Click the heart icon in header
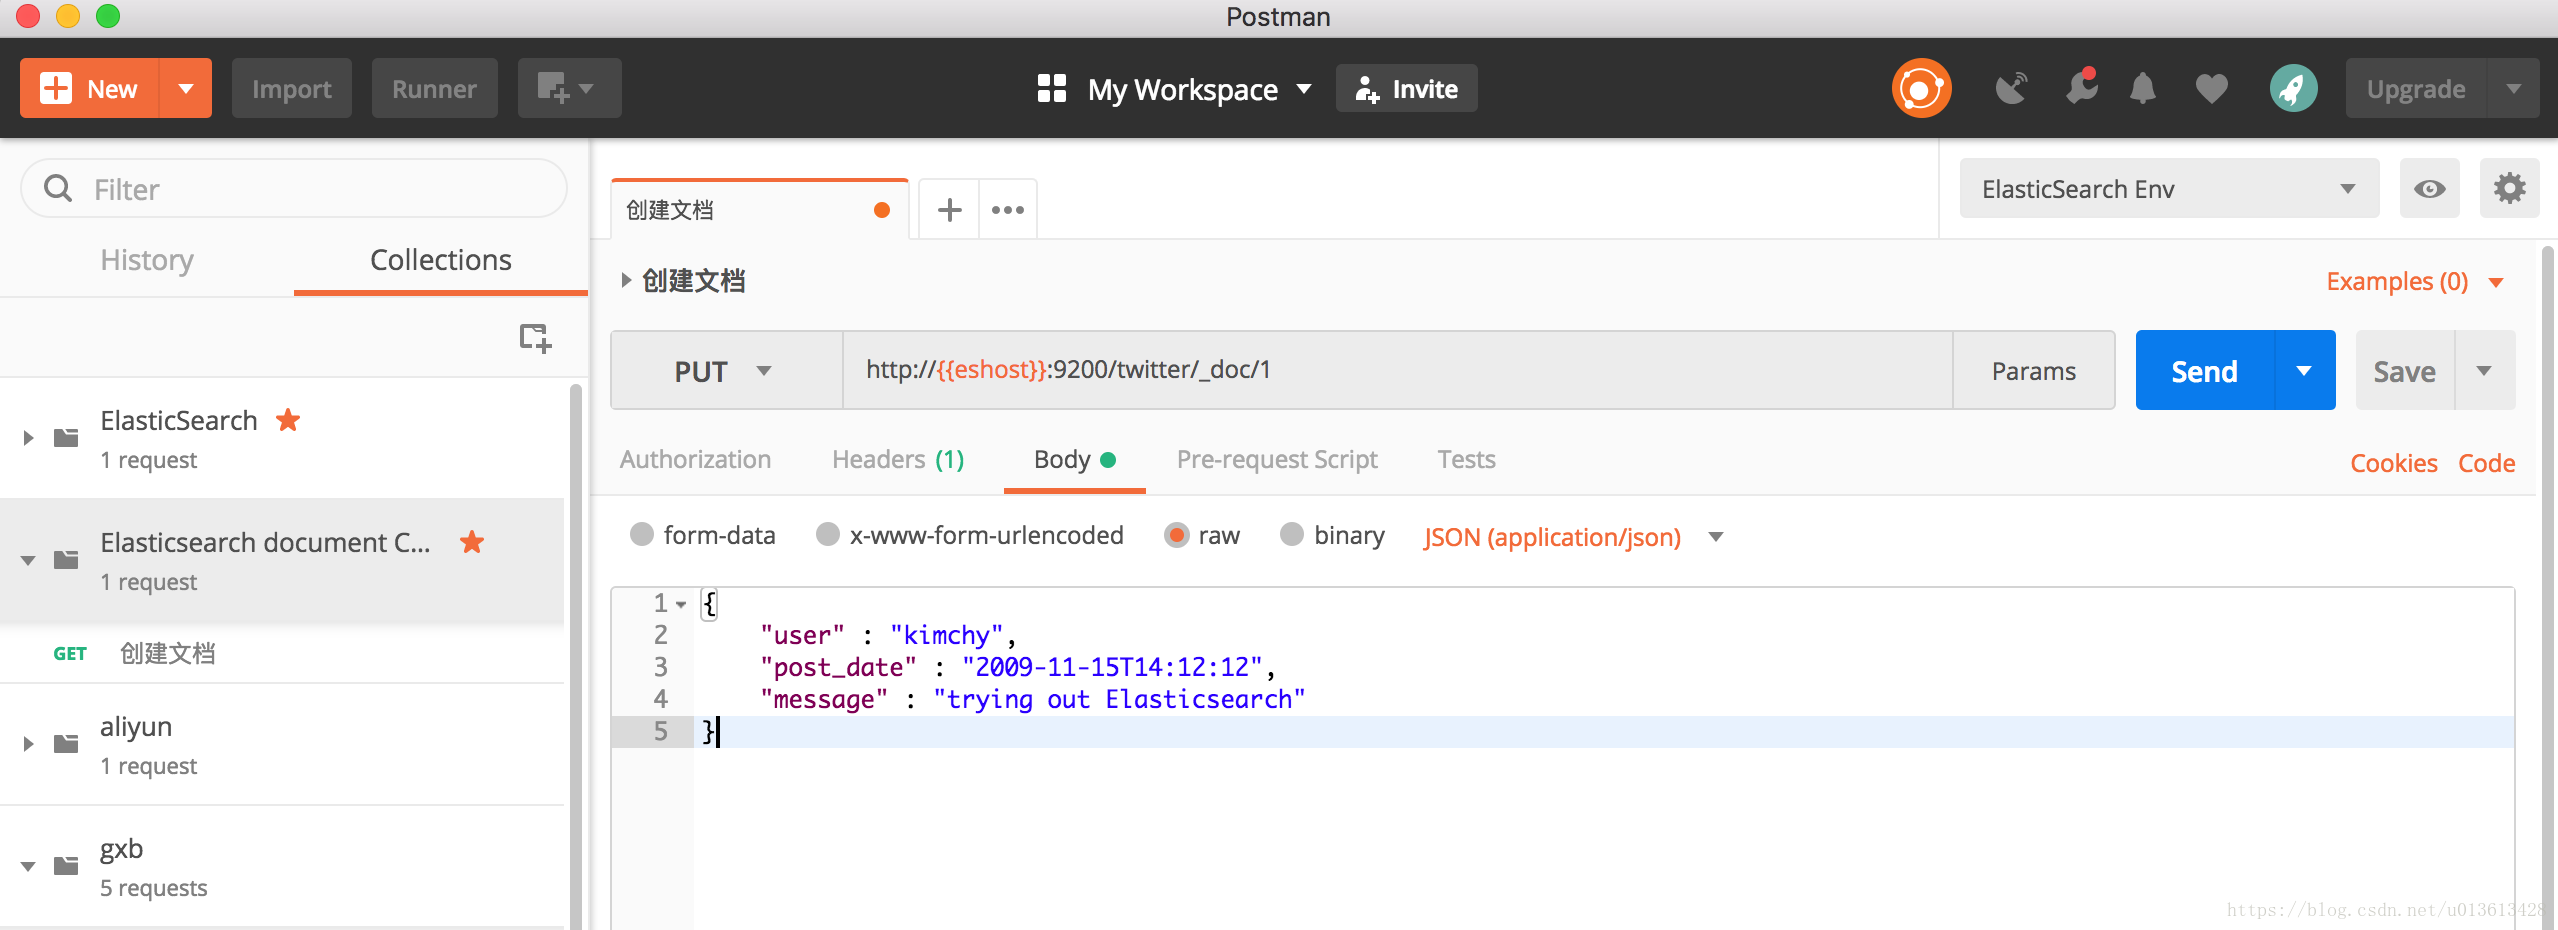 click(2211, 88)
